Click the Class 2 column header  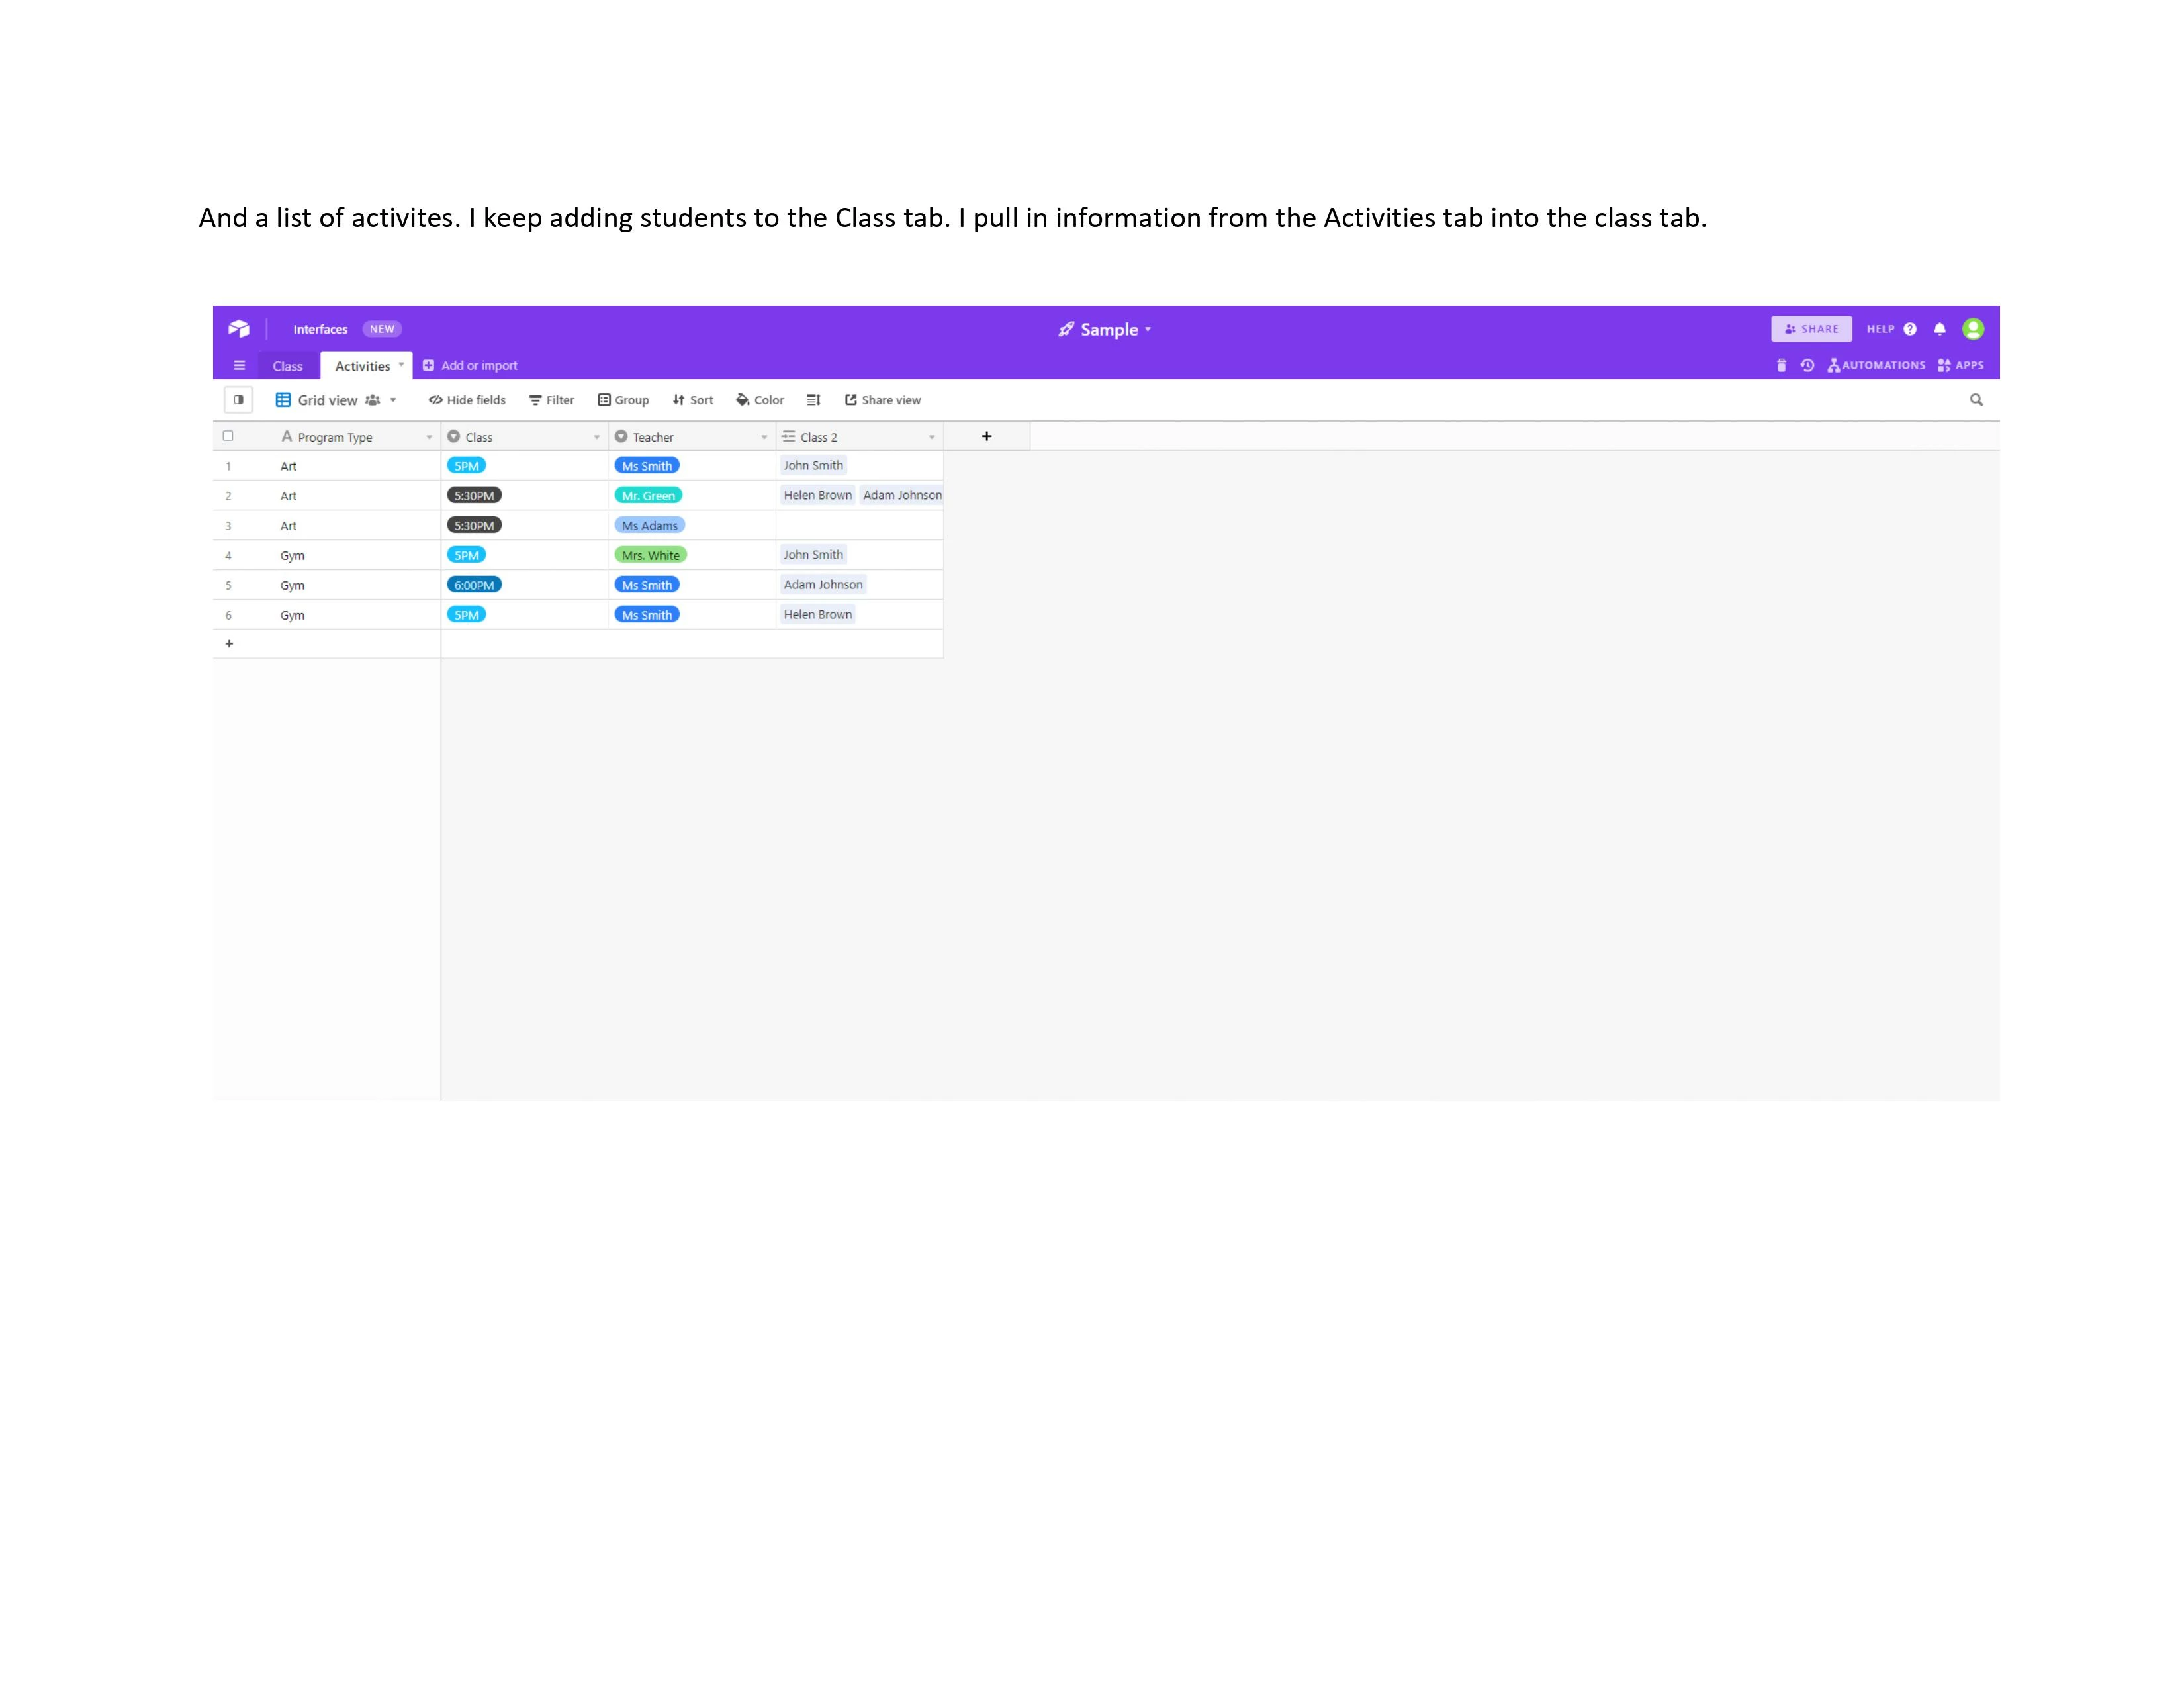click(860, 436)
